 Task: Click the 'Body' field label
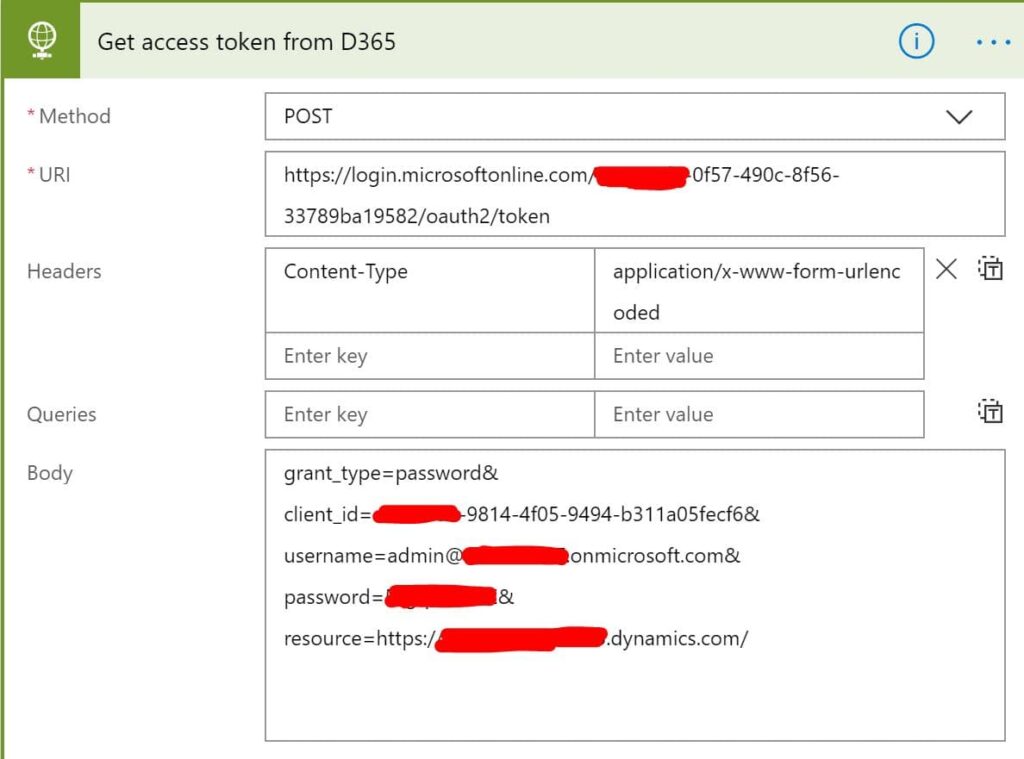click(x=50, y=473)
